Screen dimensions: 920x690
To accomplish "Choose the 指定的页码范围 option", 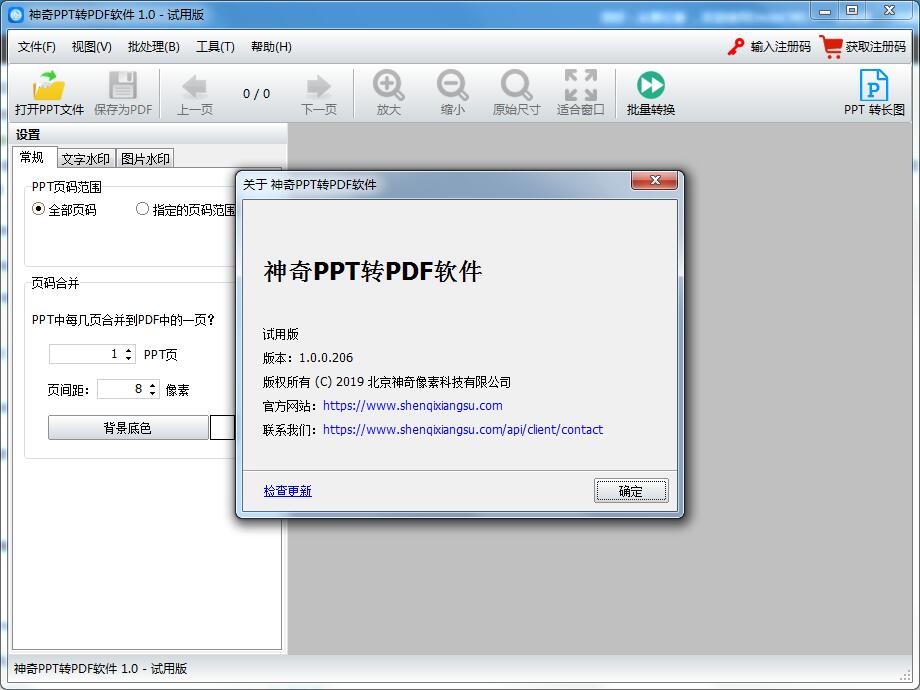I will point(141,208).
